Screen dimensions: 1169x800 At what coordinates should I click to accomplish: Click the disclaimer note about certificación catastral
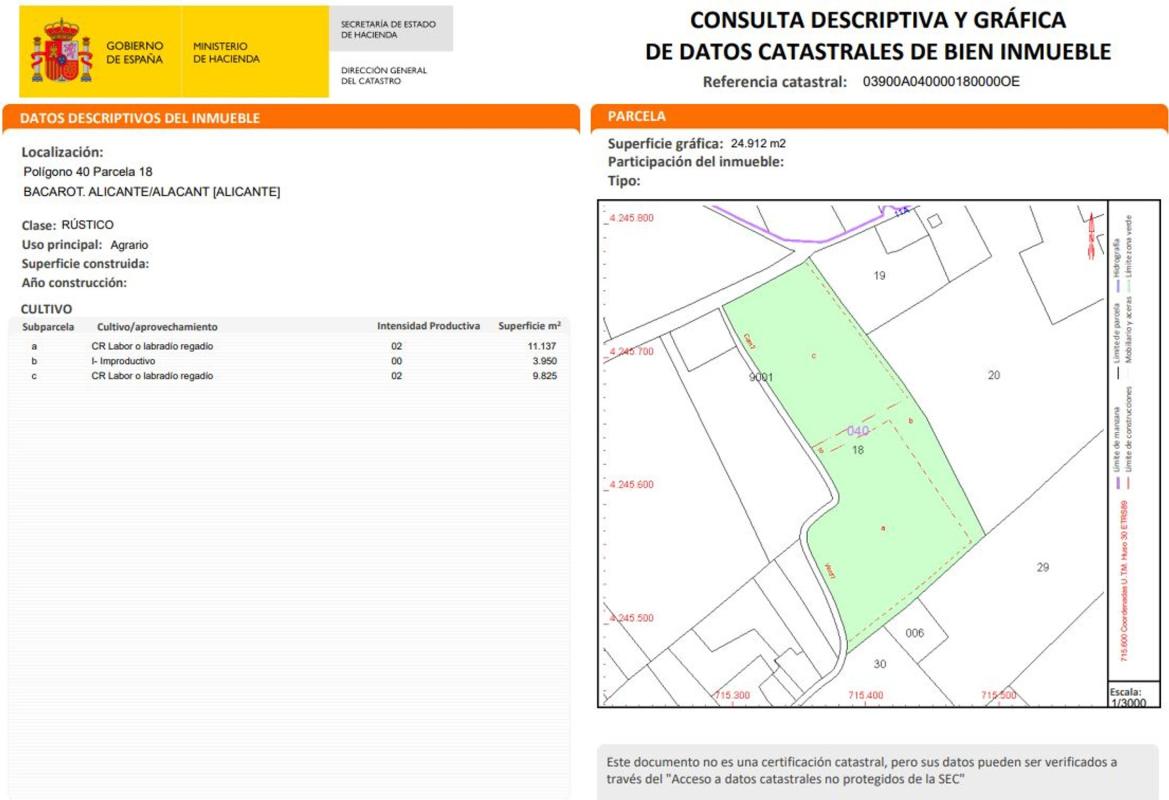[861, 771]
